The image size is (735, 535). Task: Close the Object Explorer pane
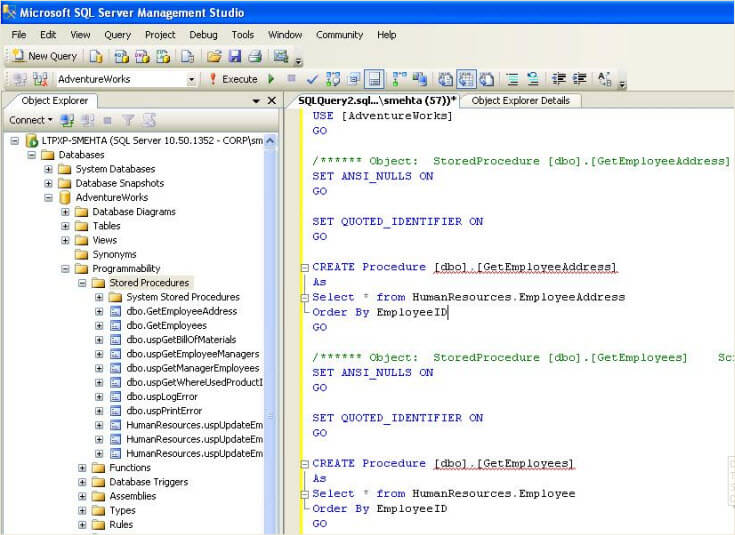pos(271,100)
